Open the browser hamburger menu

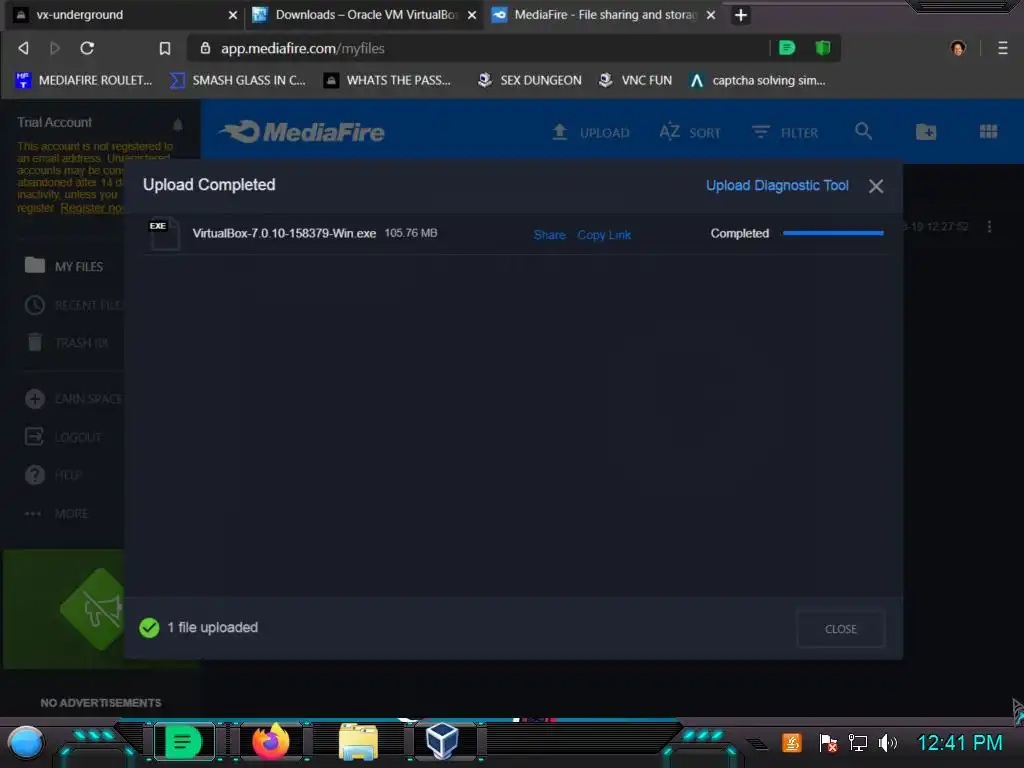[x=1002, y=48]
